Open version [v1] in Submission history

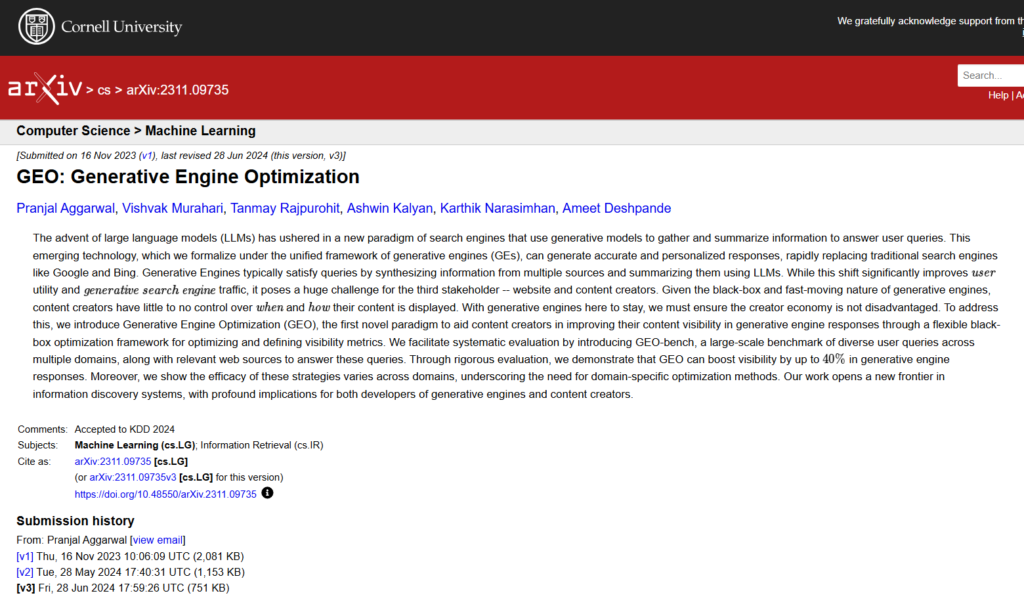click(25, 556)
